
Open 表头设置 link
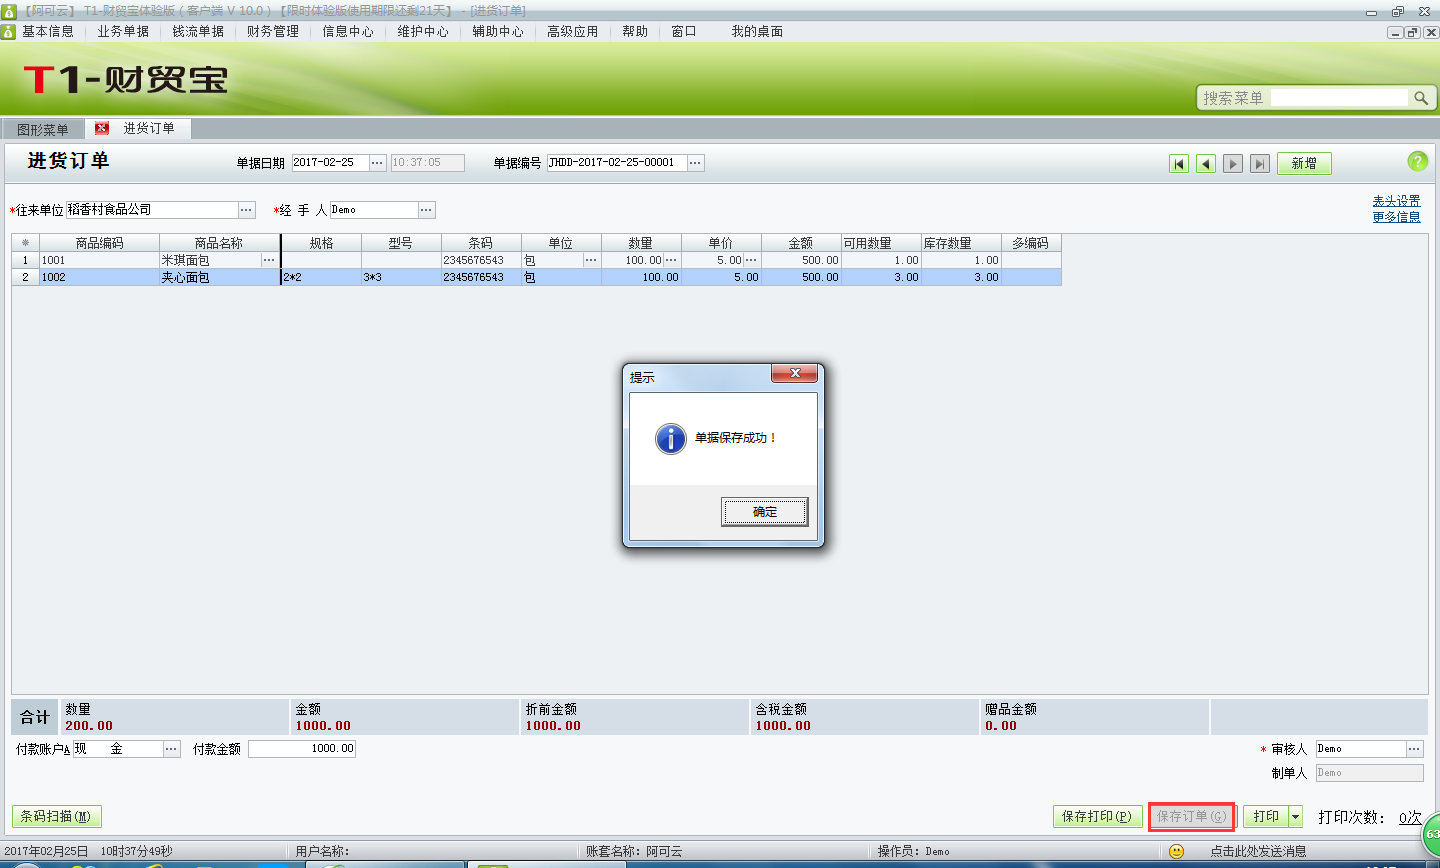pos(1396,199)
